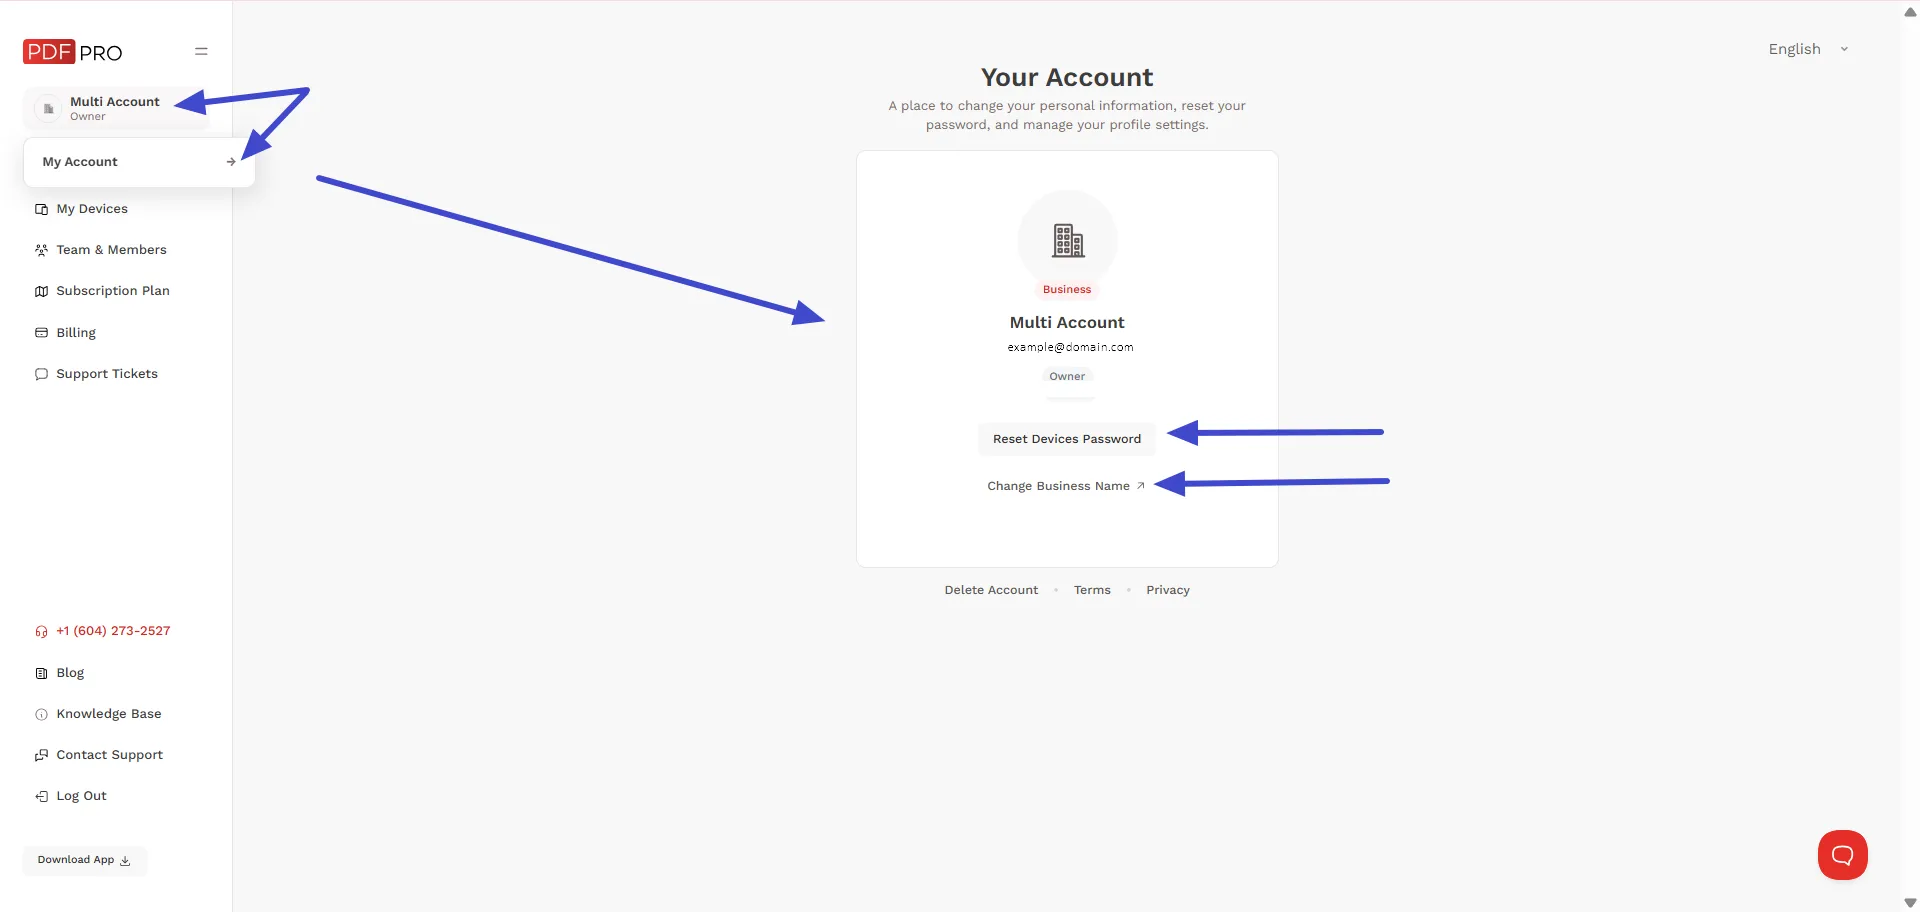The height and width of the screenshot is (912, 1920).
Task: Open the red live chat bubble
Action: coord(1842,855)
